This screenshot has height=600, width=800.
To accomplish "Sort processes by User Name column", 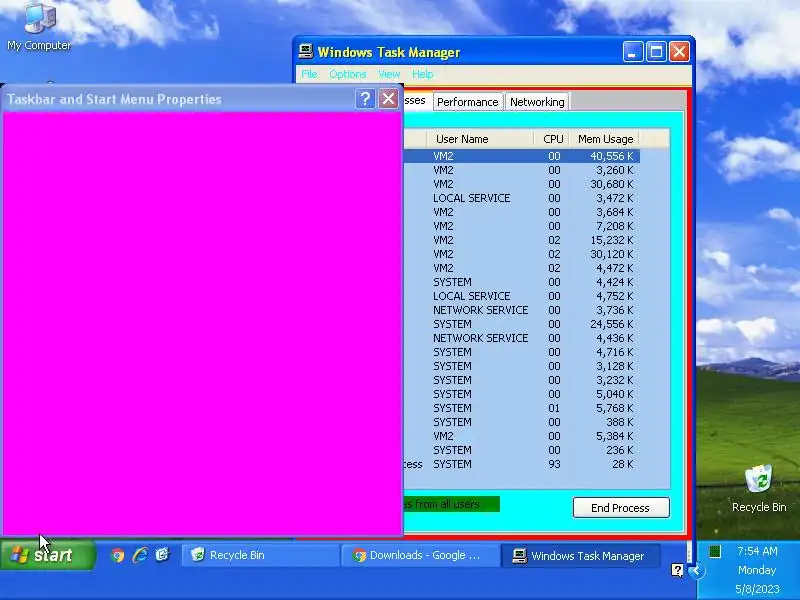I will 480,139.
